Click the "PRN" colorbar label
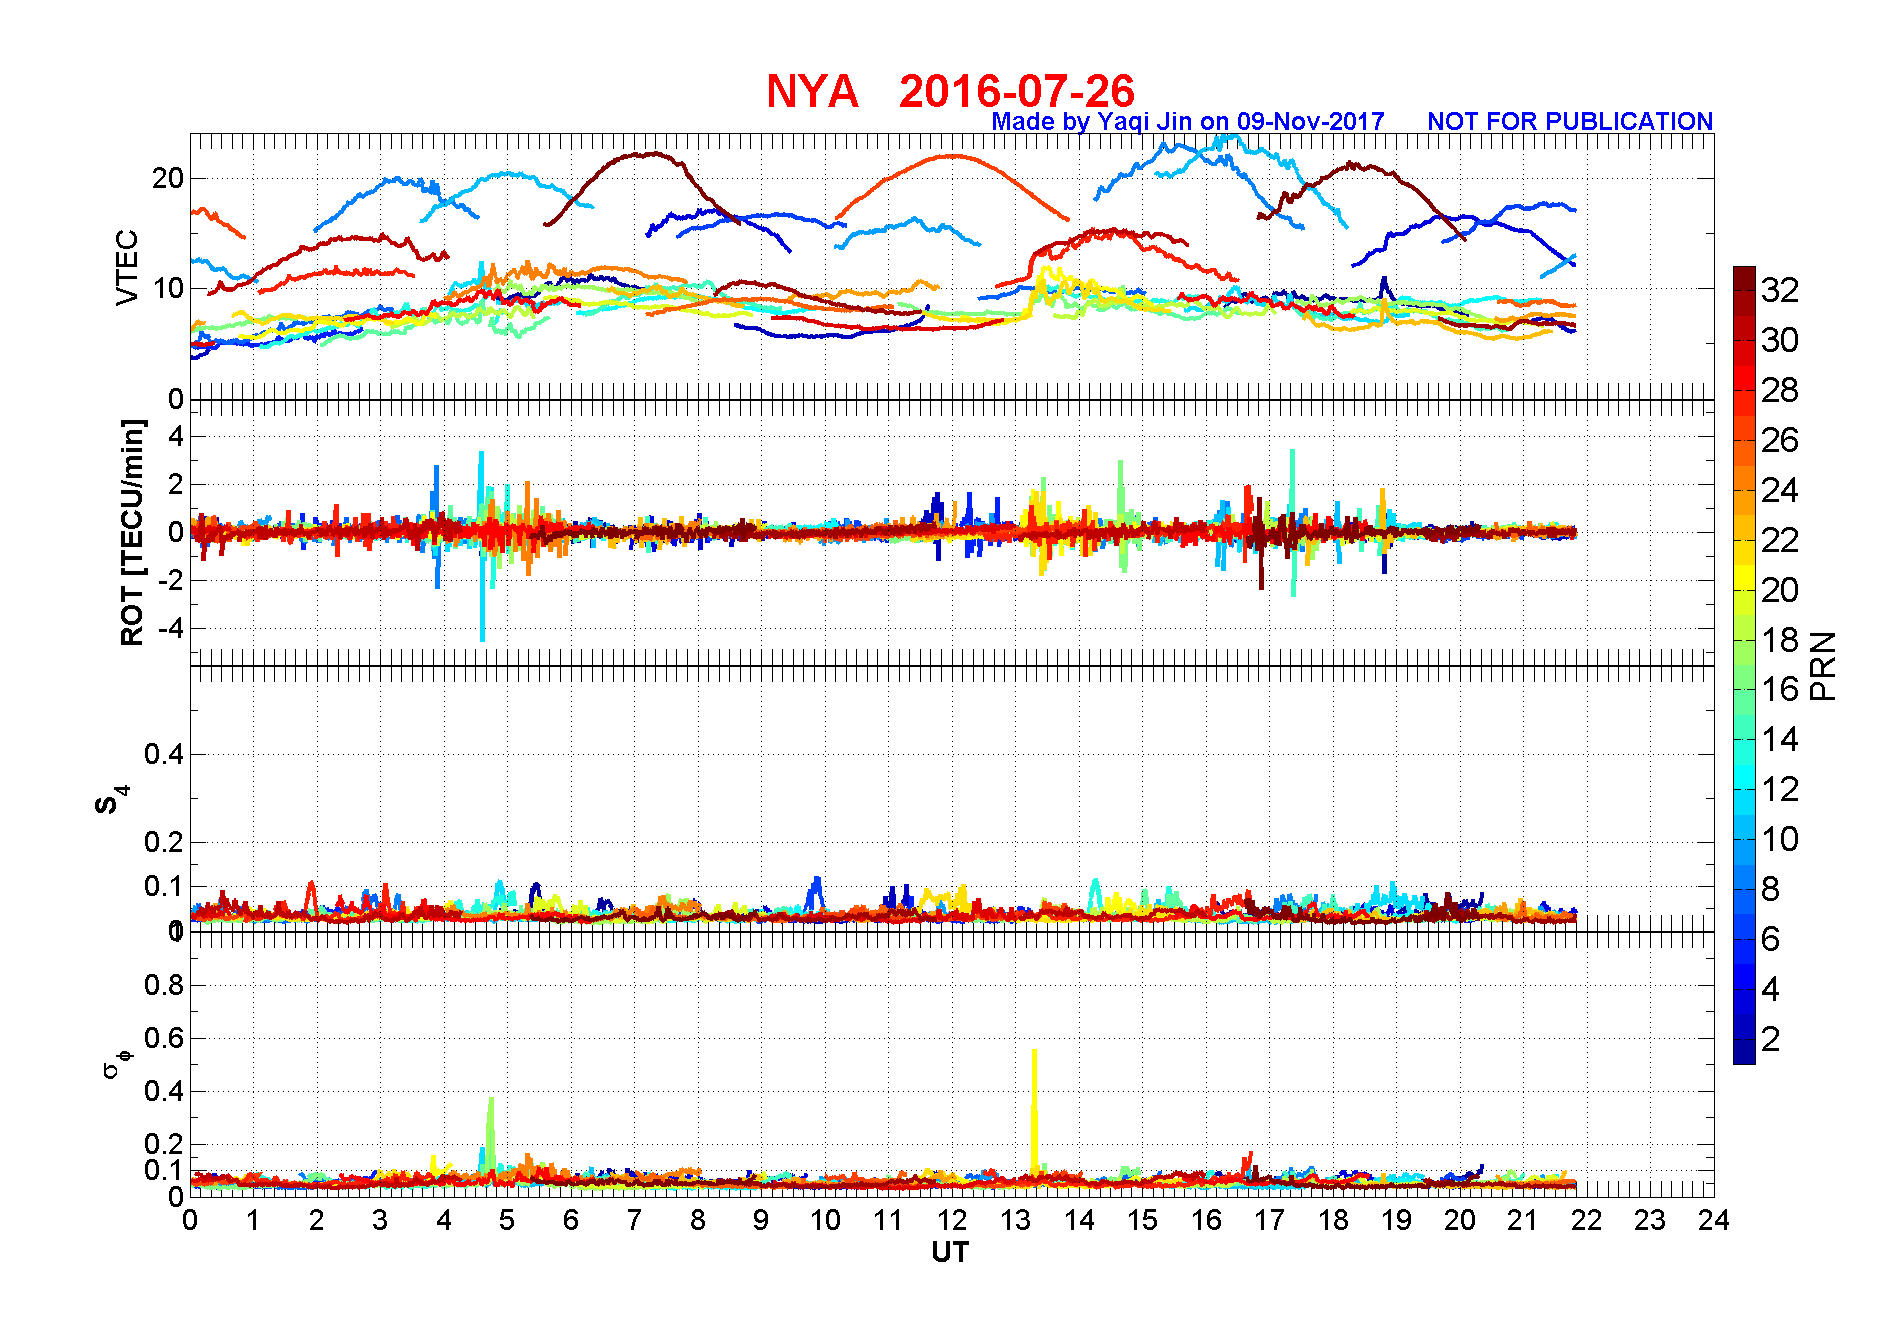 (1824, 666)
